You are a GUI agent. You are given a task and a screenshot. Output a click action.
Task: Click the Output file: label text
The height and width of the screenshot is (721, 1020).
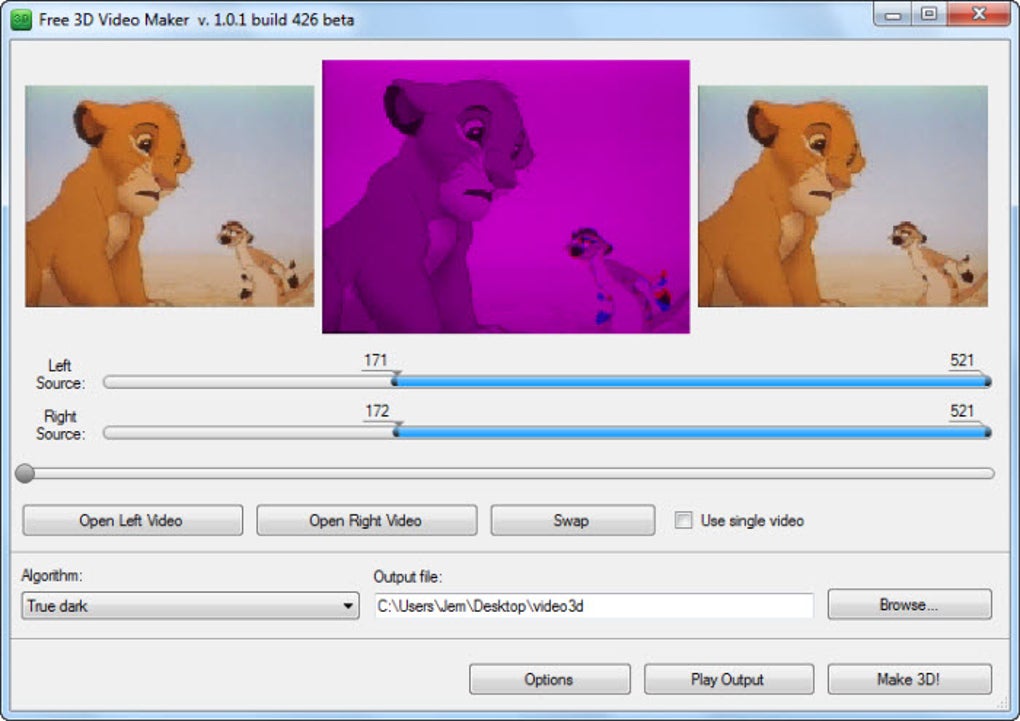(407, 577)
